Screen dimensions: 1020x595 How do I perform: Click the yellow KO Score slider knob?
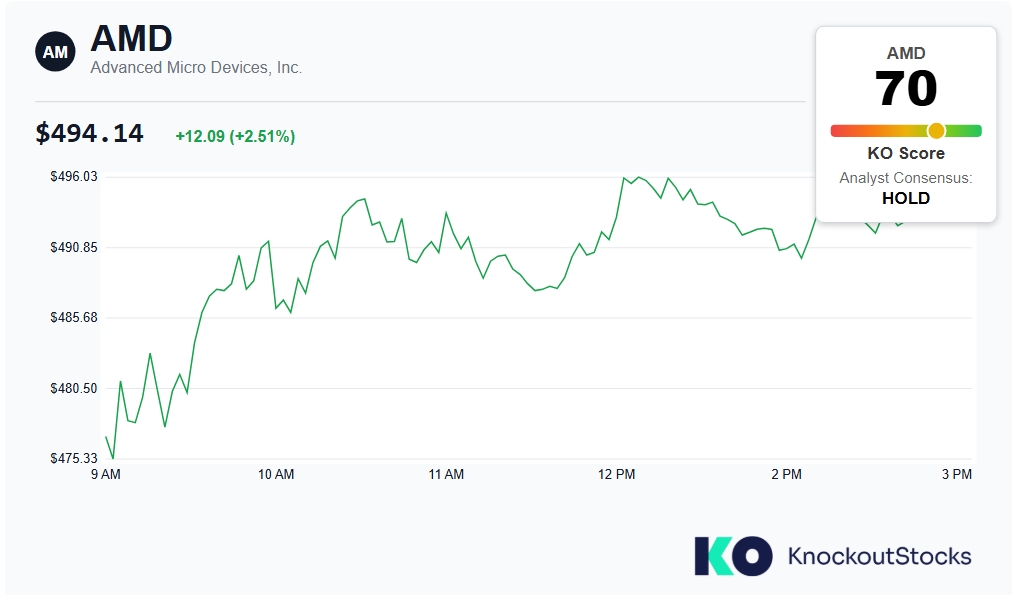pyautogui.click(x=935, y=131)
